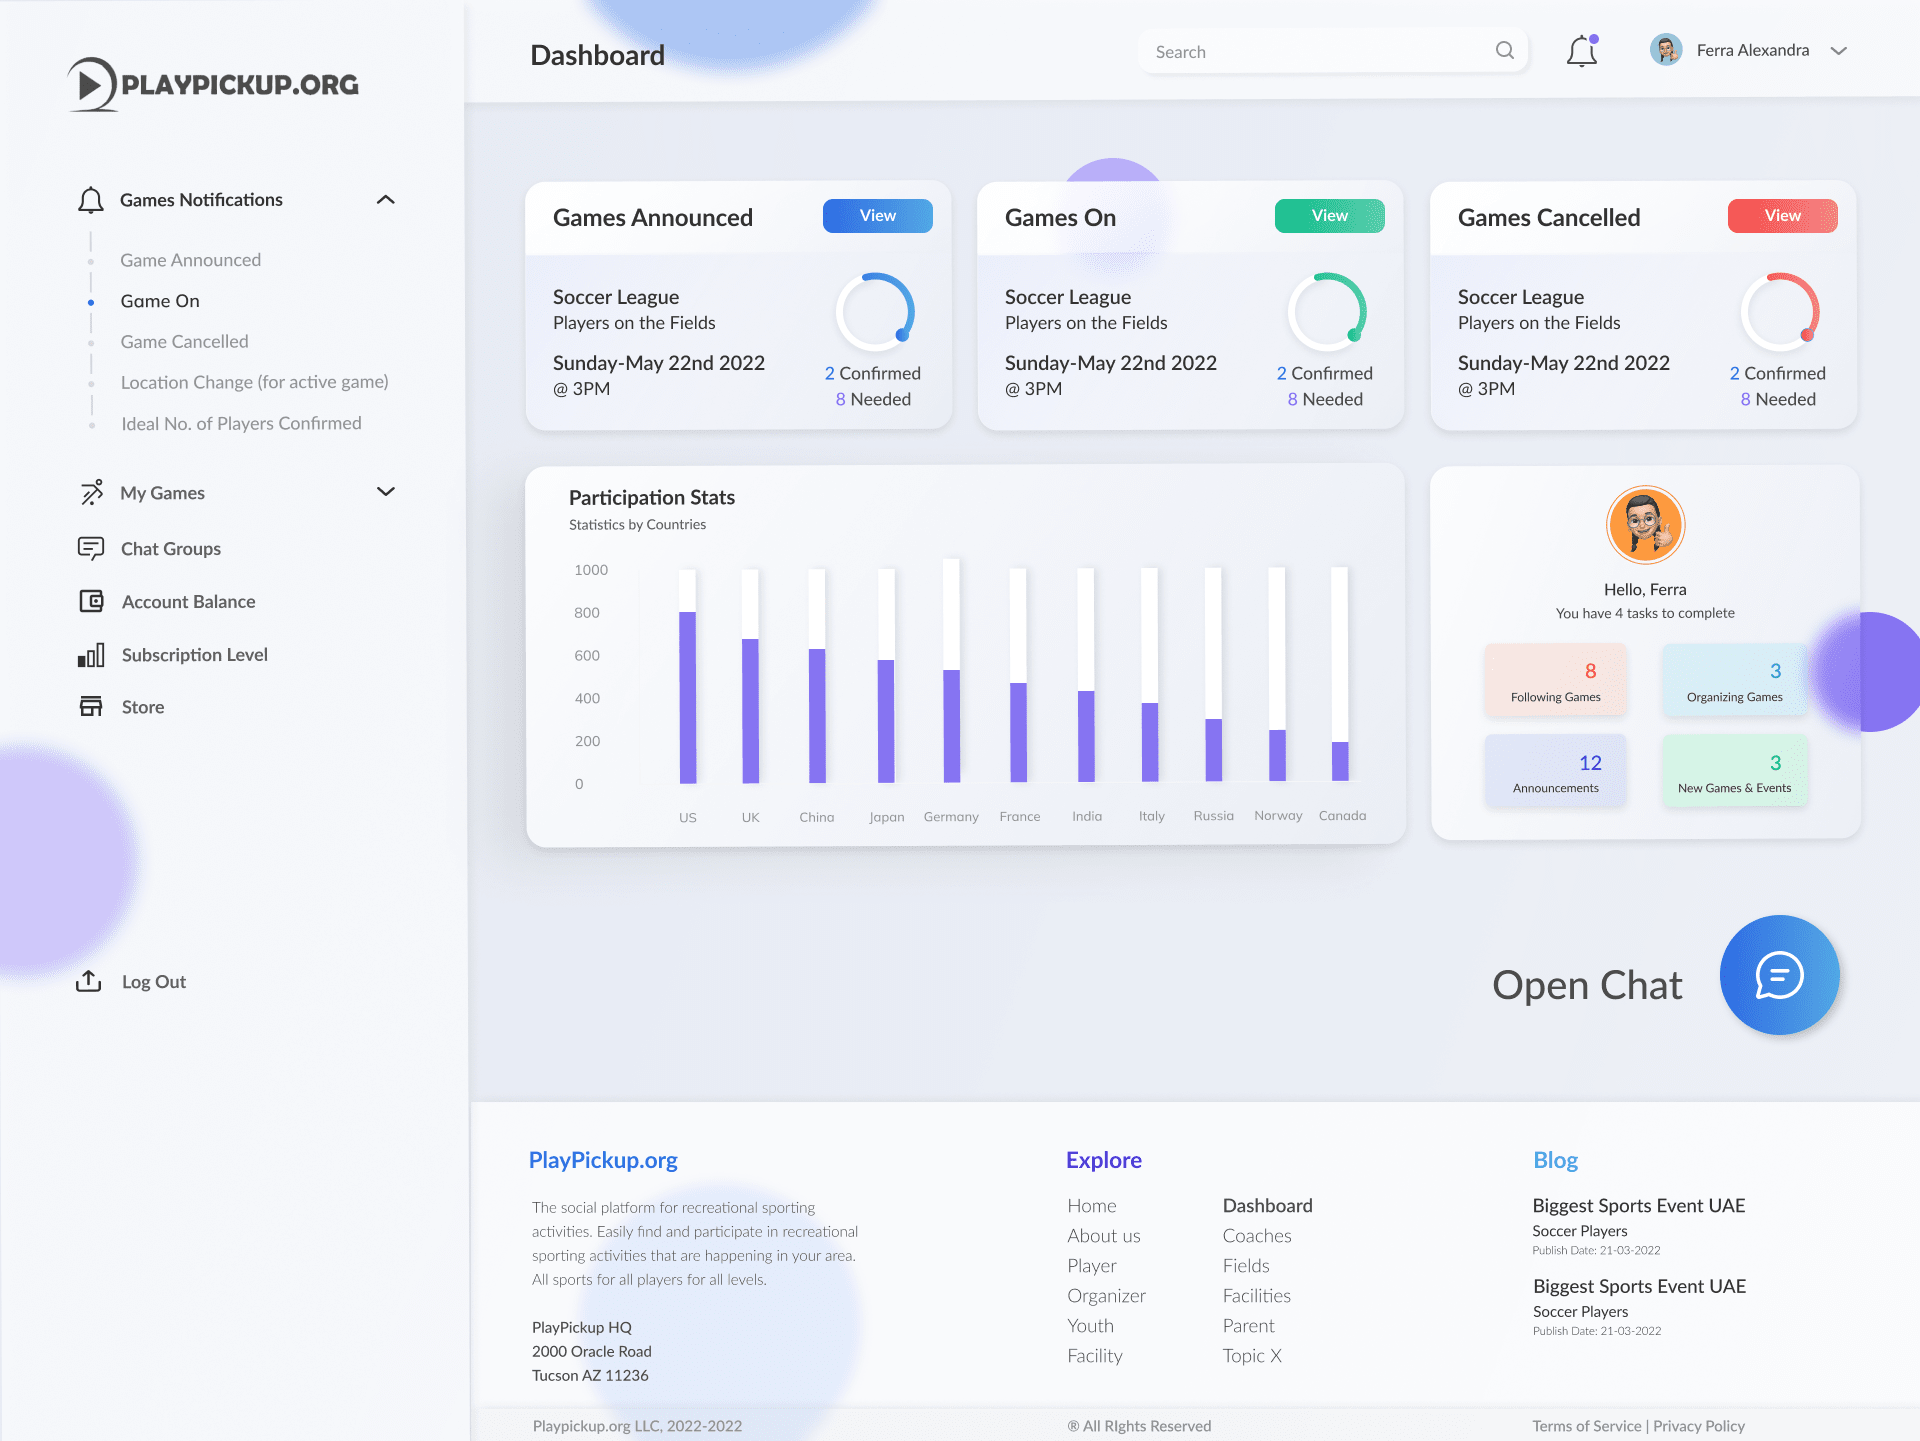Focus the Search input field
This screenshot has height=1441, width=1920.
click(1333, 51)
